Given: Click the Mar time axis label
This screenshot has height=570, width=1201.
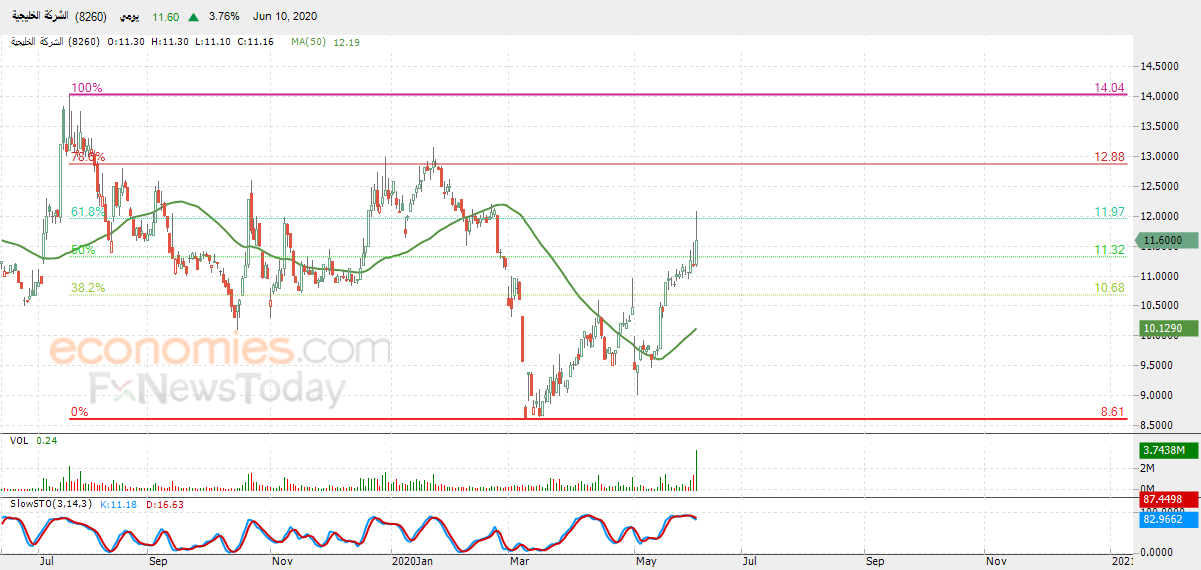Looking at the screenshot, I should 518,562.
